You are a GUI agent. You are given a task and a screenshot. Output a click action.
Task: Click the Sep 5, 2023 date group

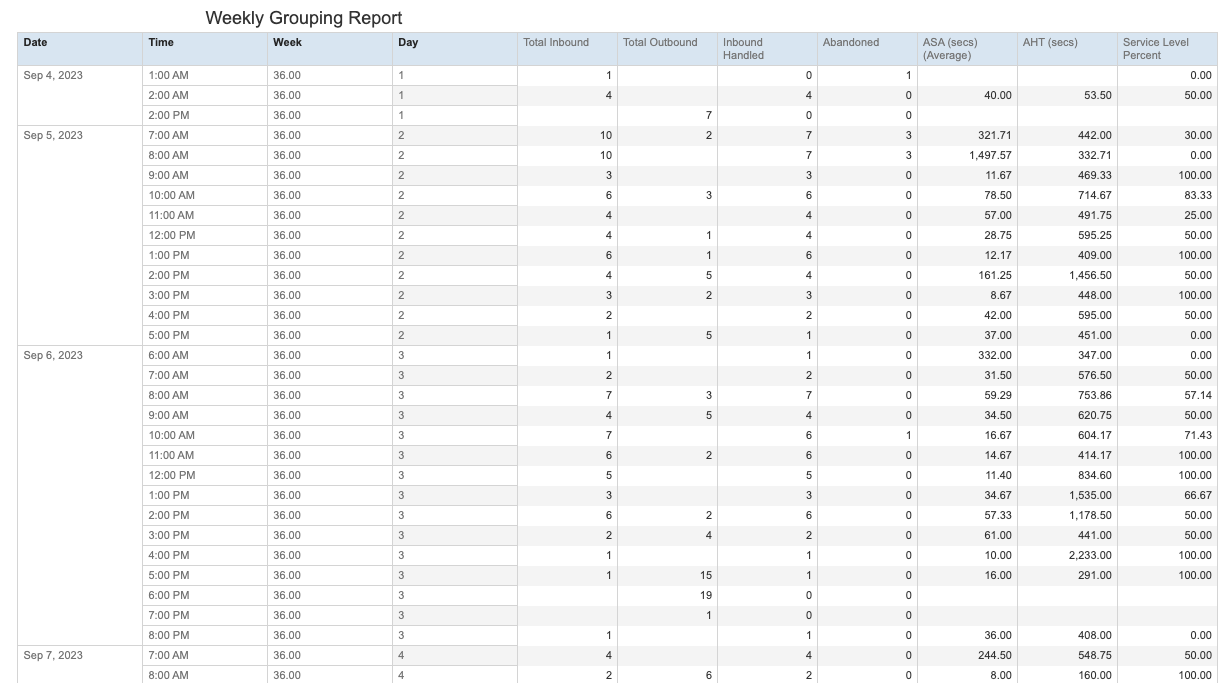point(54,136)
